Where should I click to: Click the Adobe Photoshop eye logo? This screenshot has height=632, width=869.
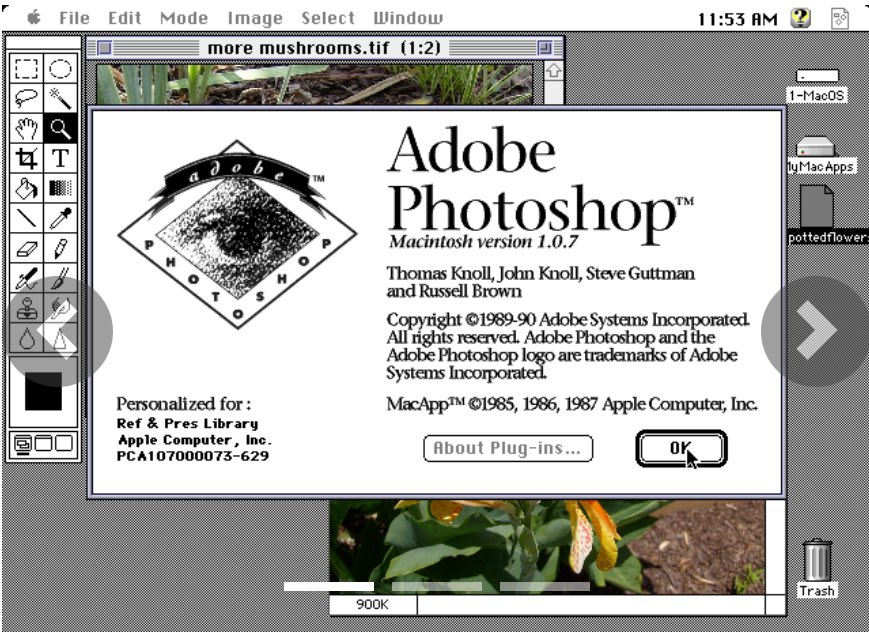pyautogui.click(x=237, y=234)
